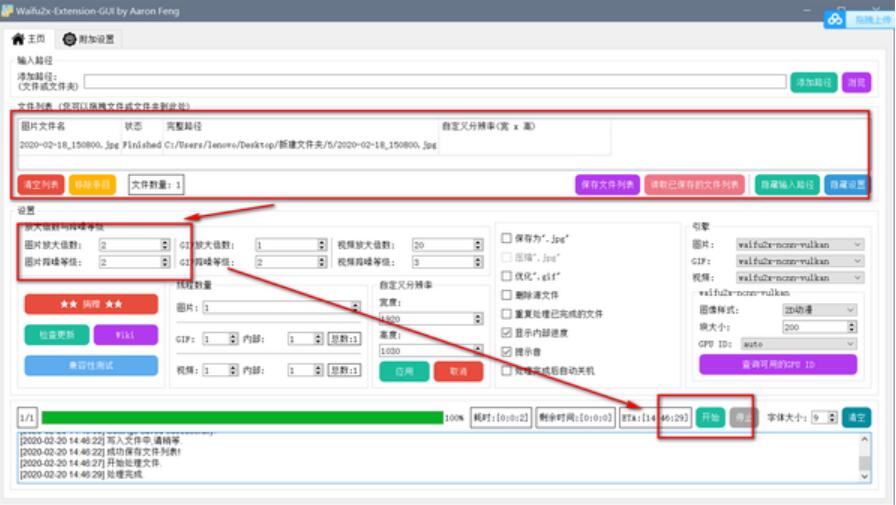The image size is (896, 505).
Task: Click the red 取消 cancel button
Action: [x=458, y=371]
